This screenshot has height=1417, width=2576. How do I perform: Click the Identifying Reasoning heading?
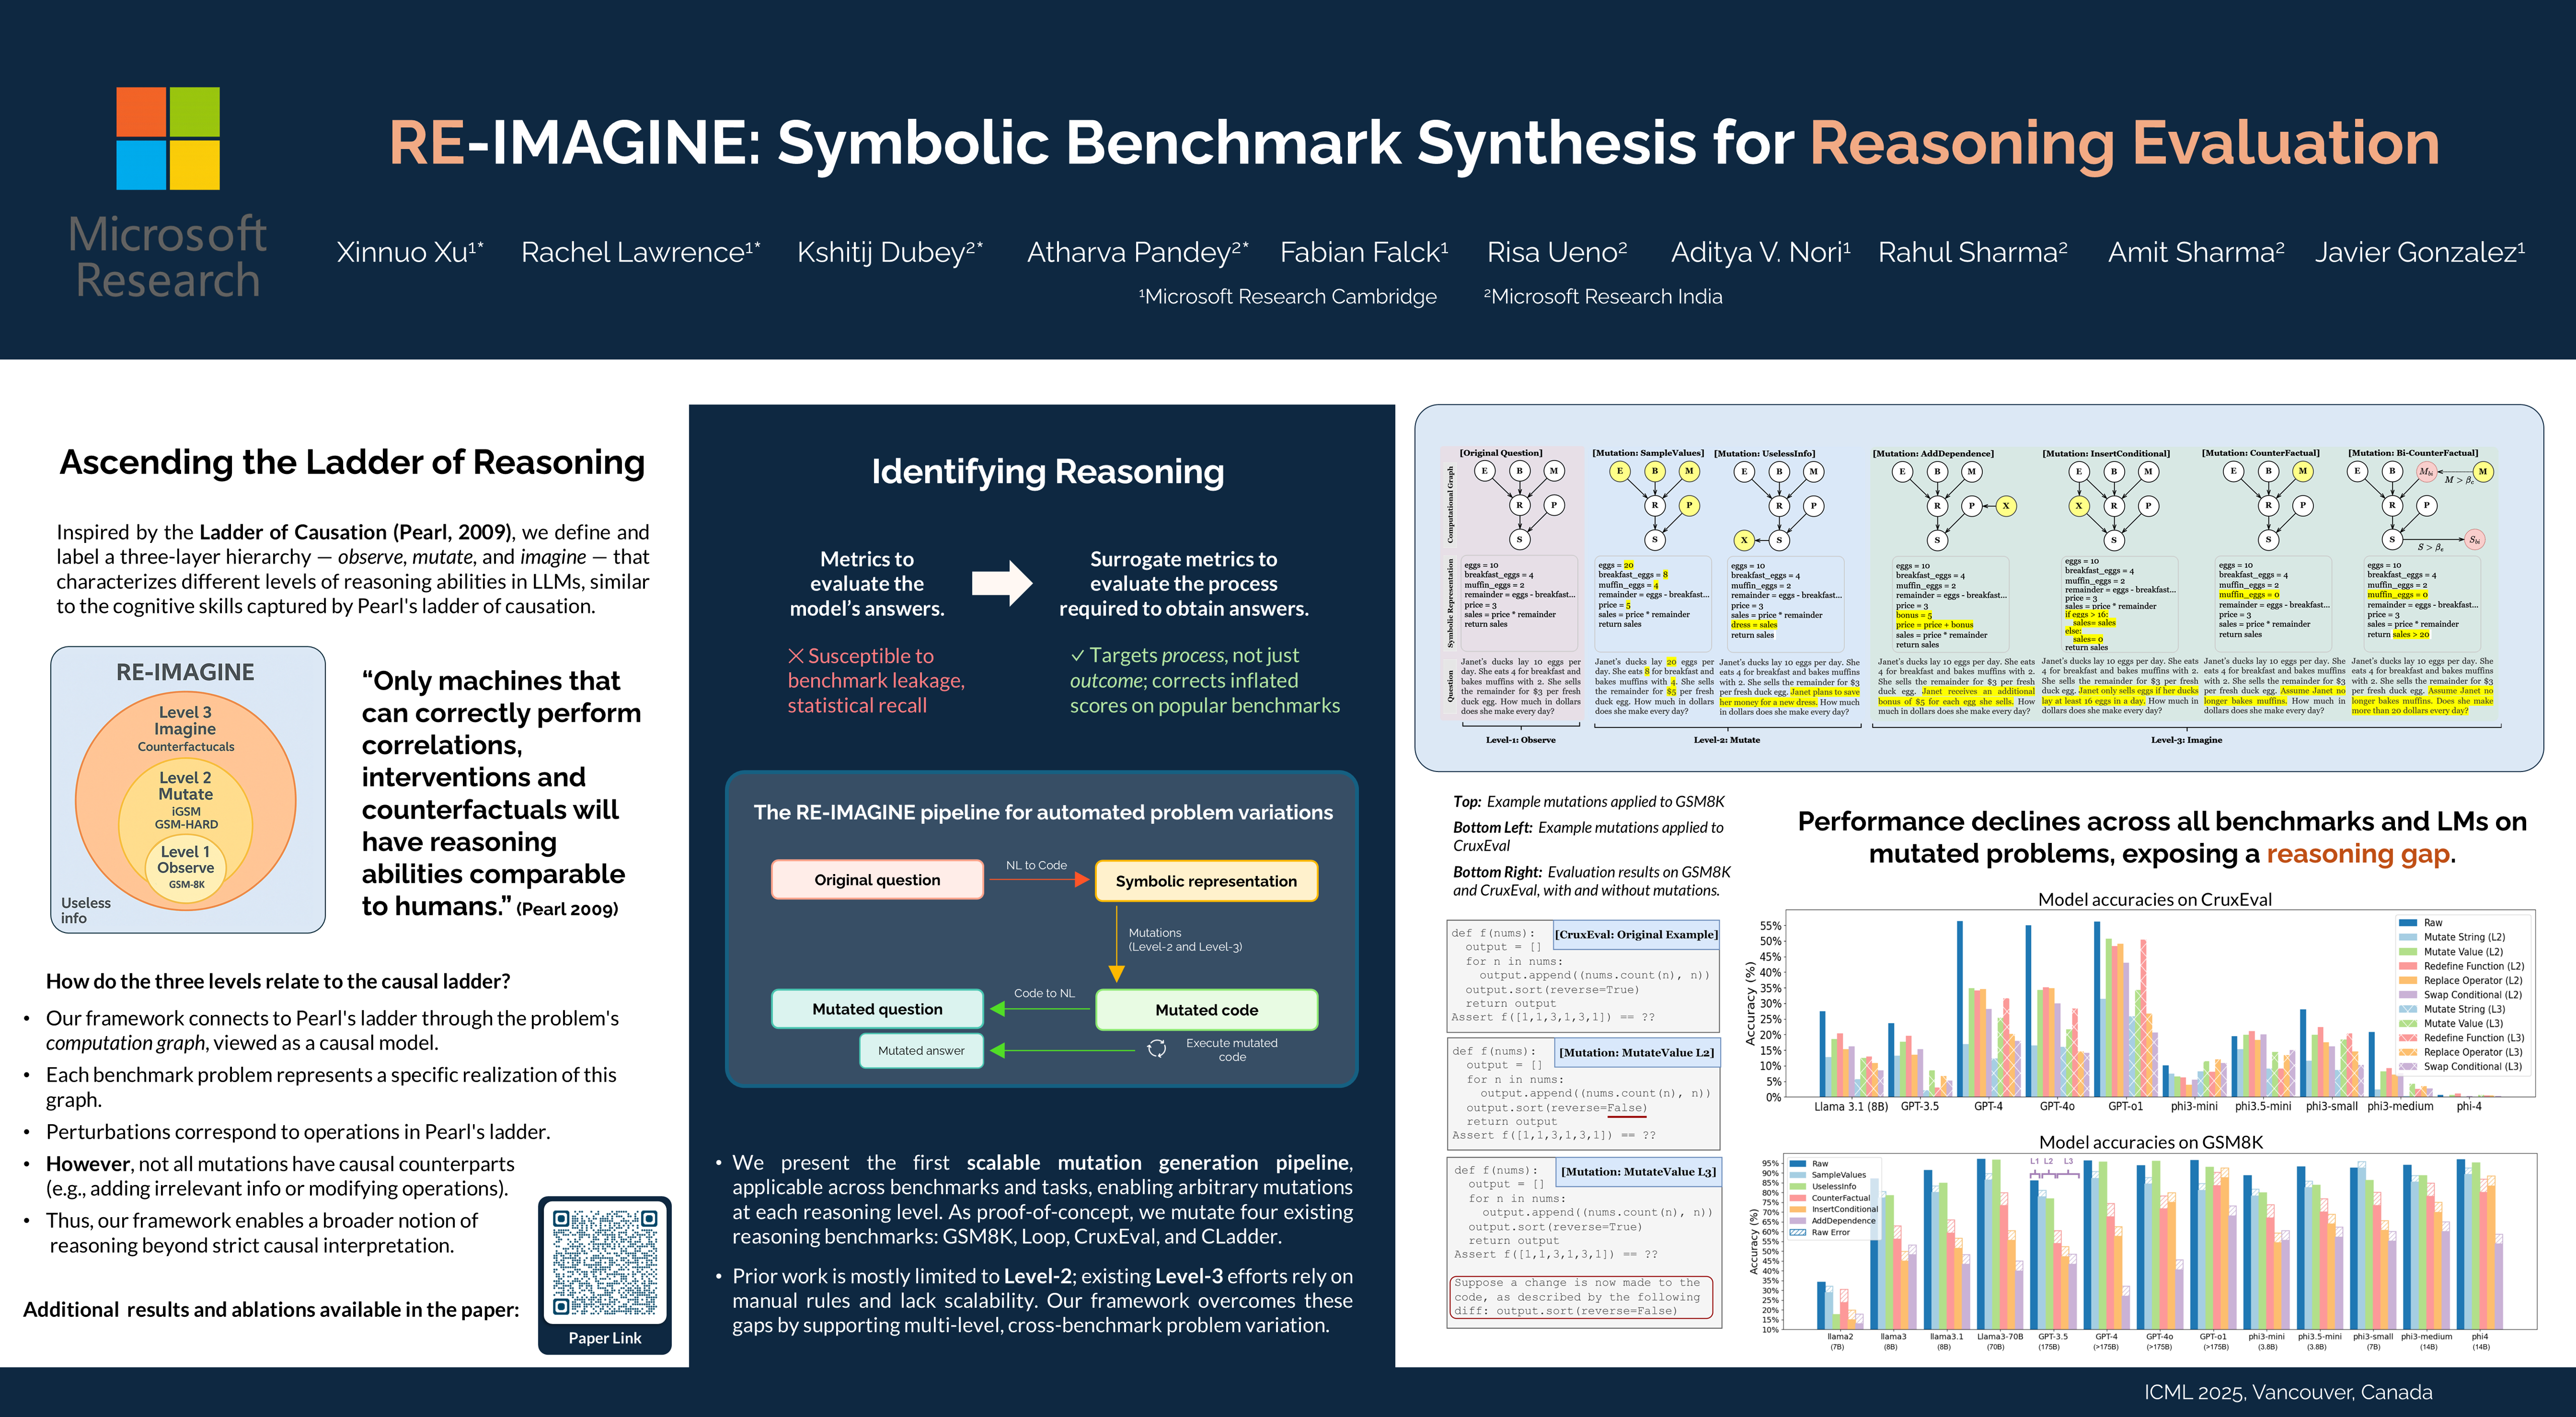click(1047, 472)
